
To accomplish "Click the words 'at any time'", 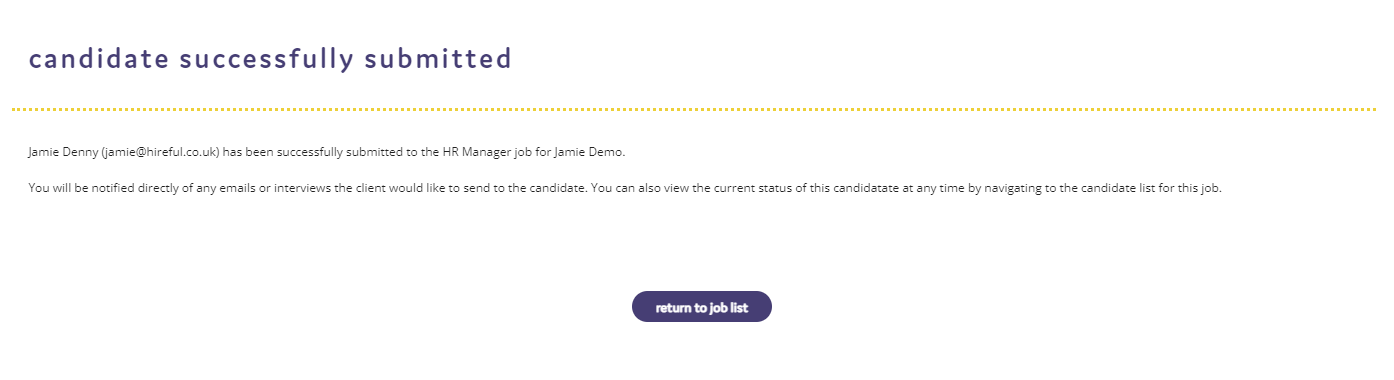I will 933,188.
